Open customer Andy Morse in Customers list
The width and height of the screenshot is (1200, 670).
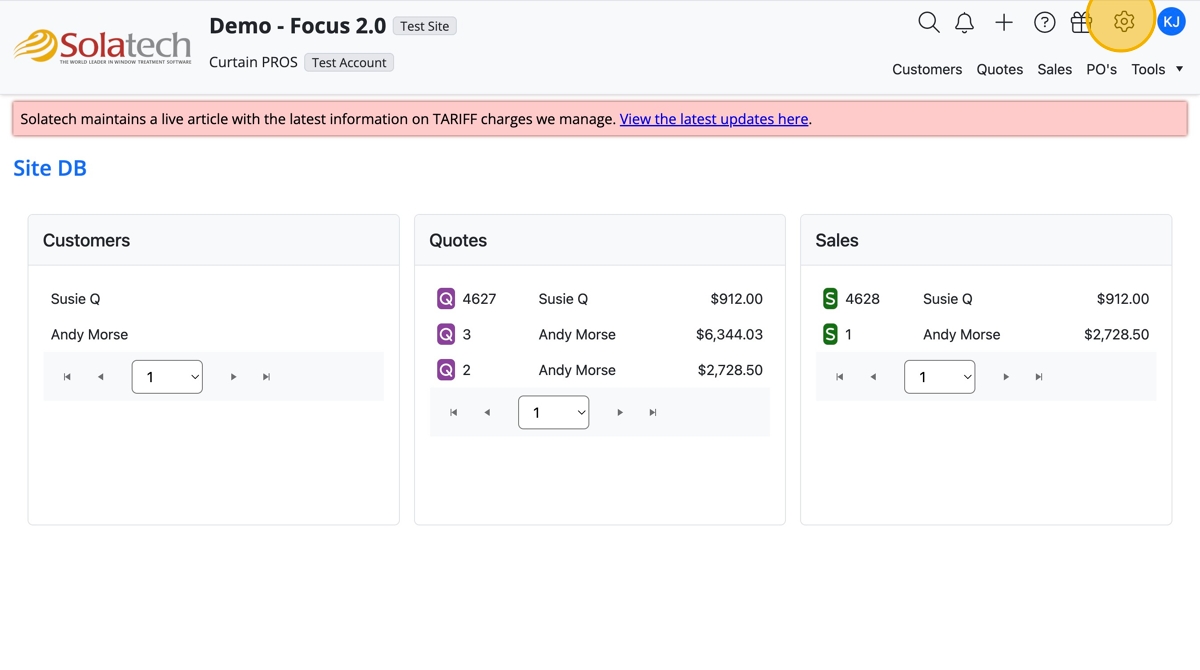[x=89, y=334]
